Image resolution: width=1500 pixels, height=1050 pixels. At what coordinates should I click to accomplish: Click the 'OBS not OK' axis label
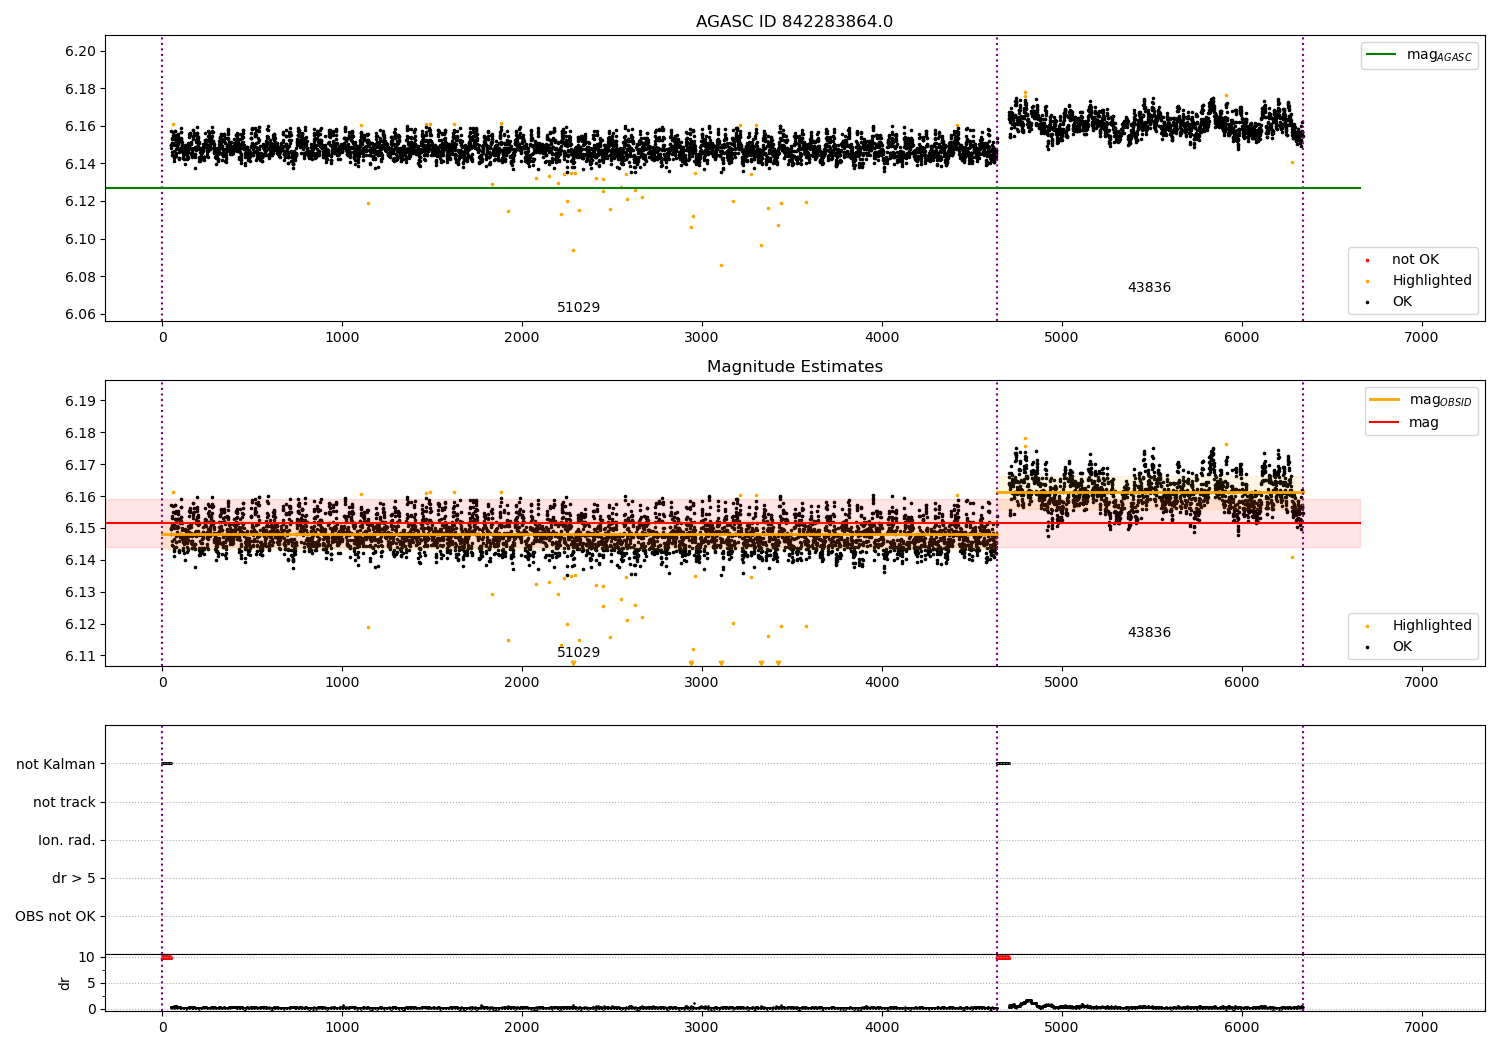(x=55, y=916)
